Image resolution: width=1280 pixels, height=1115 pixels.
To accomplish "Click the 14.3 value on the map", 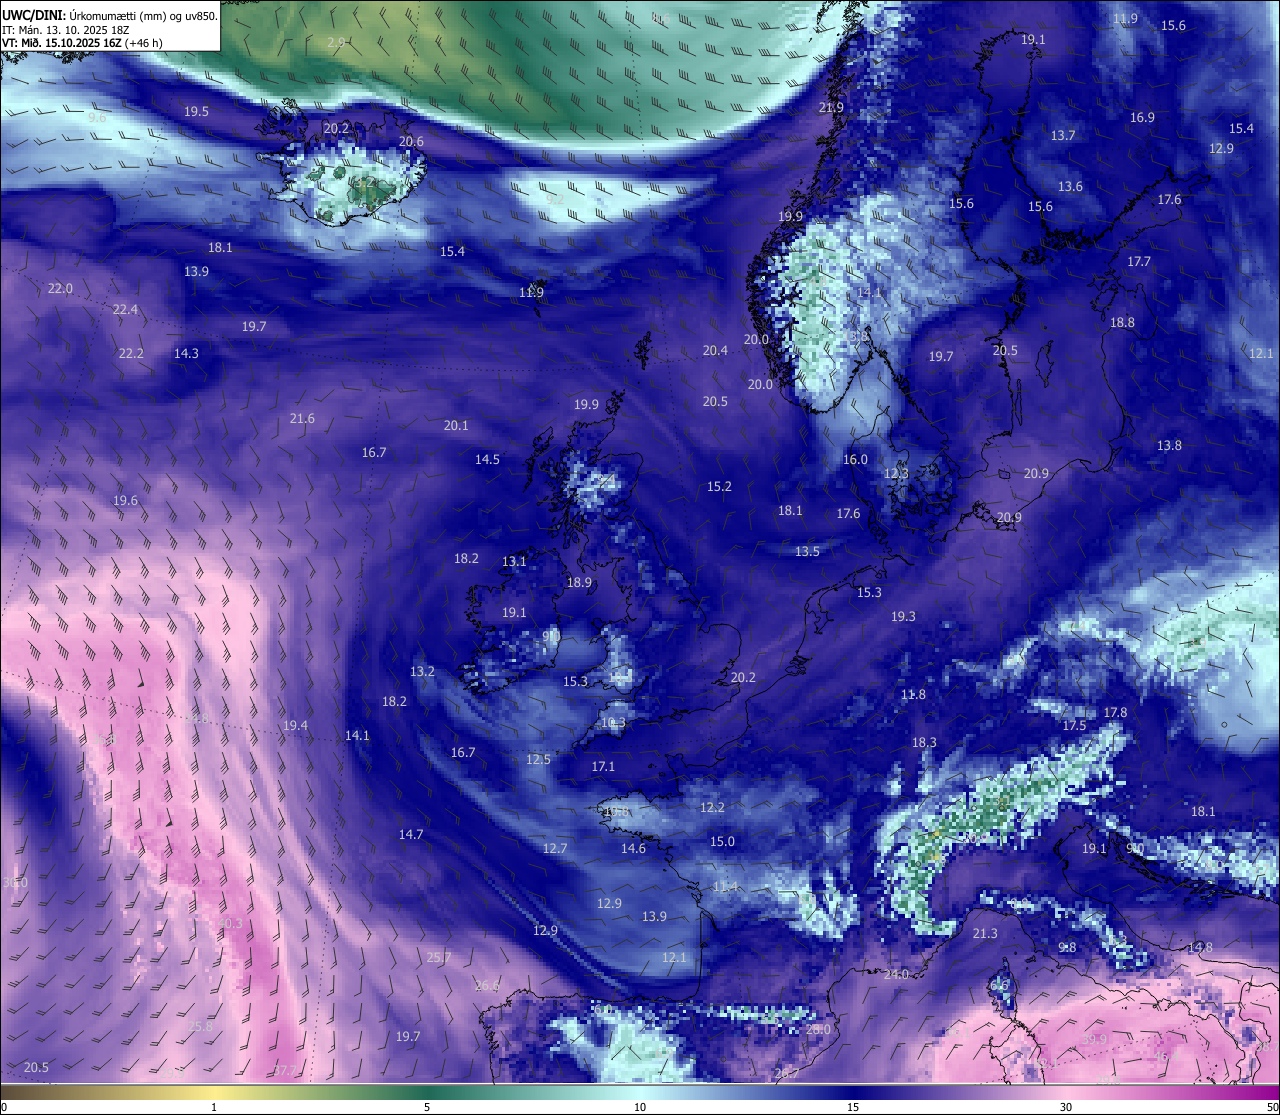I will [x=186, y=354].
